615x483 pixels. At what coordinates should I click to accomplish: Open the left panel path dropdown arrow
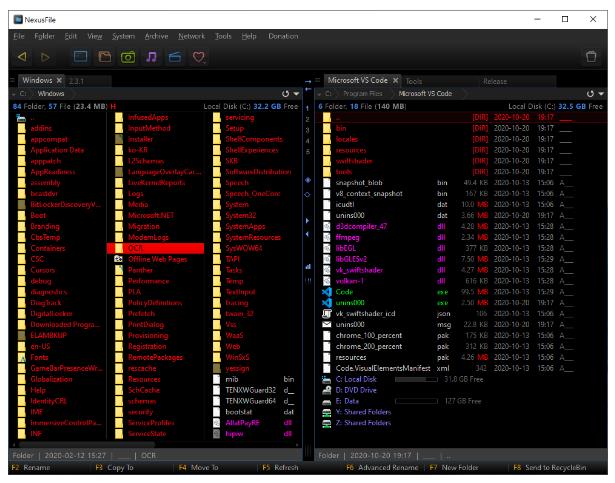pyautogui.click(x=297, y=94)
